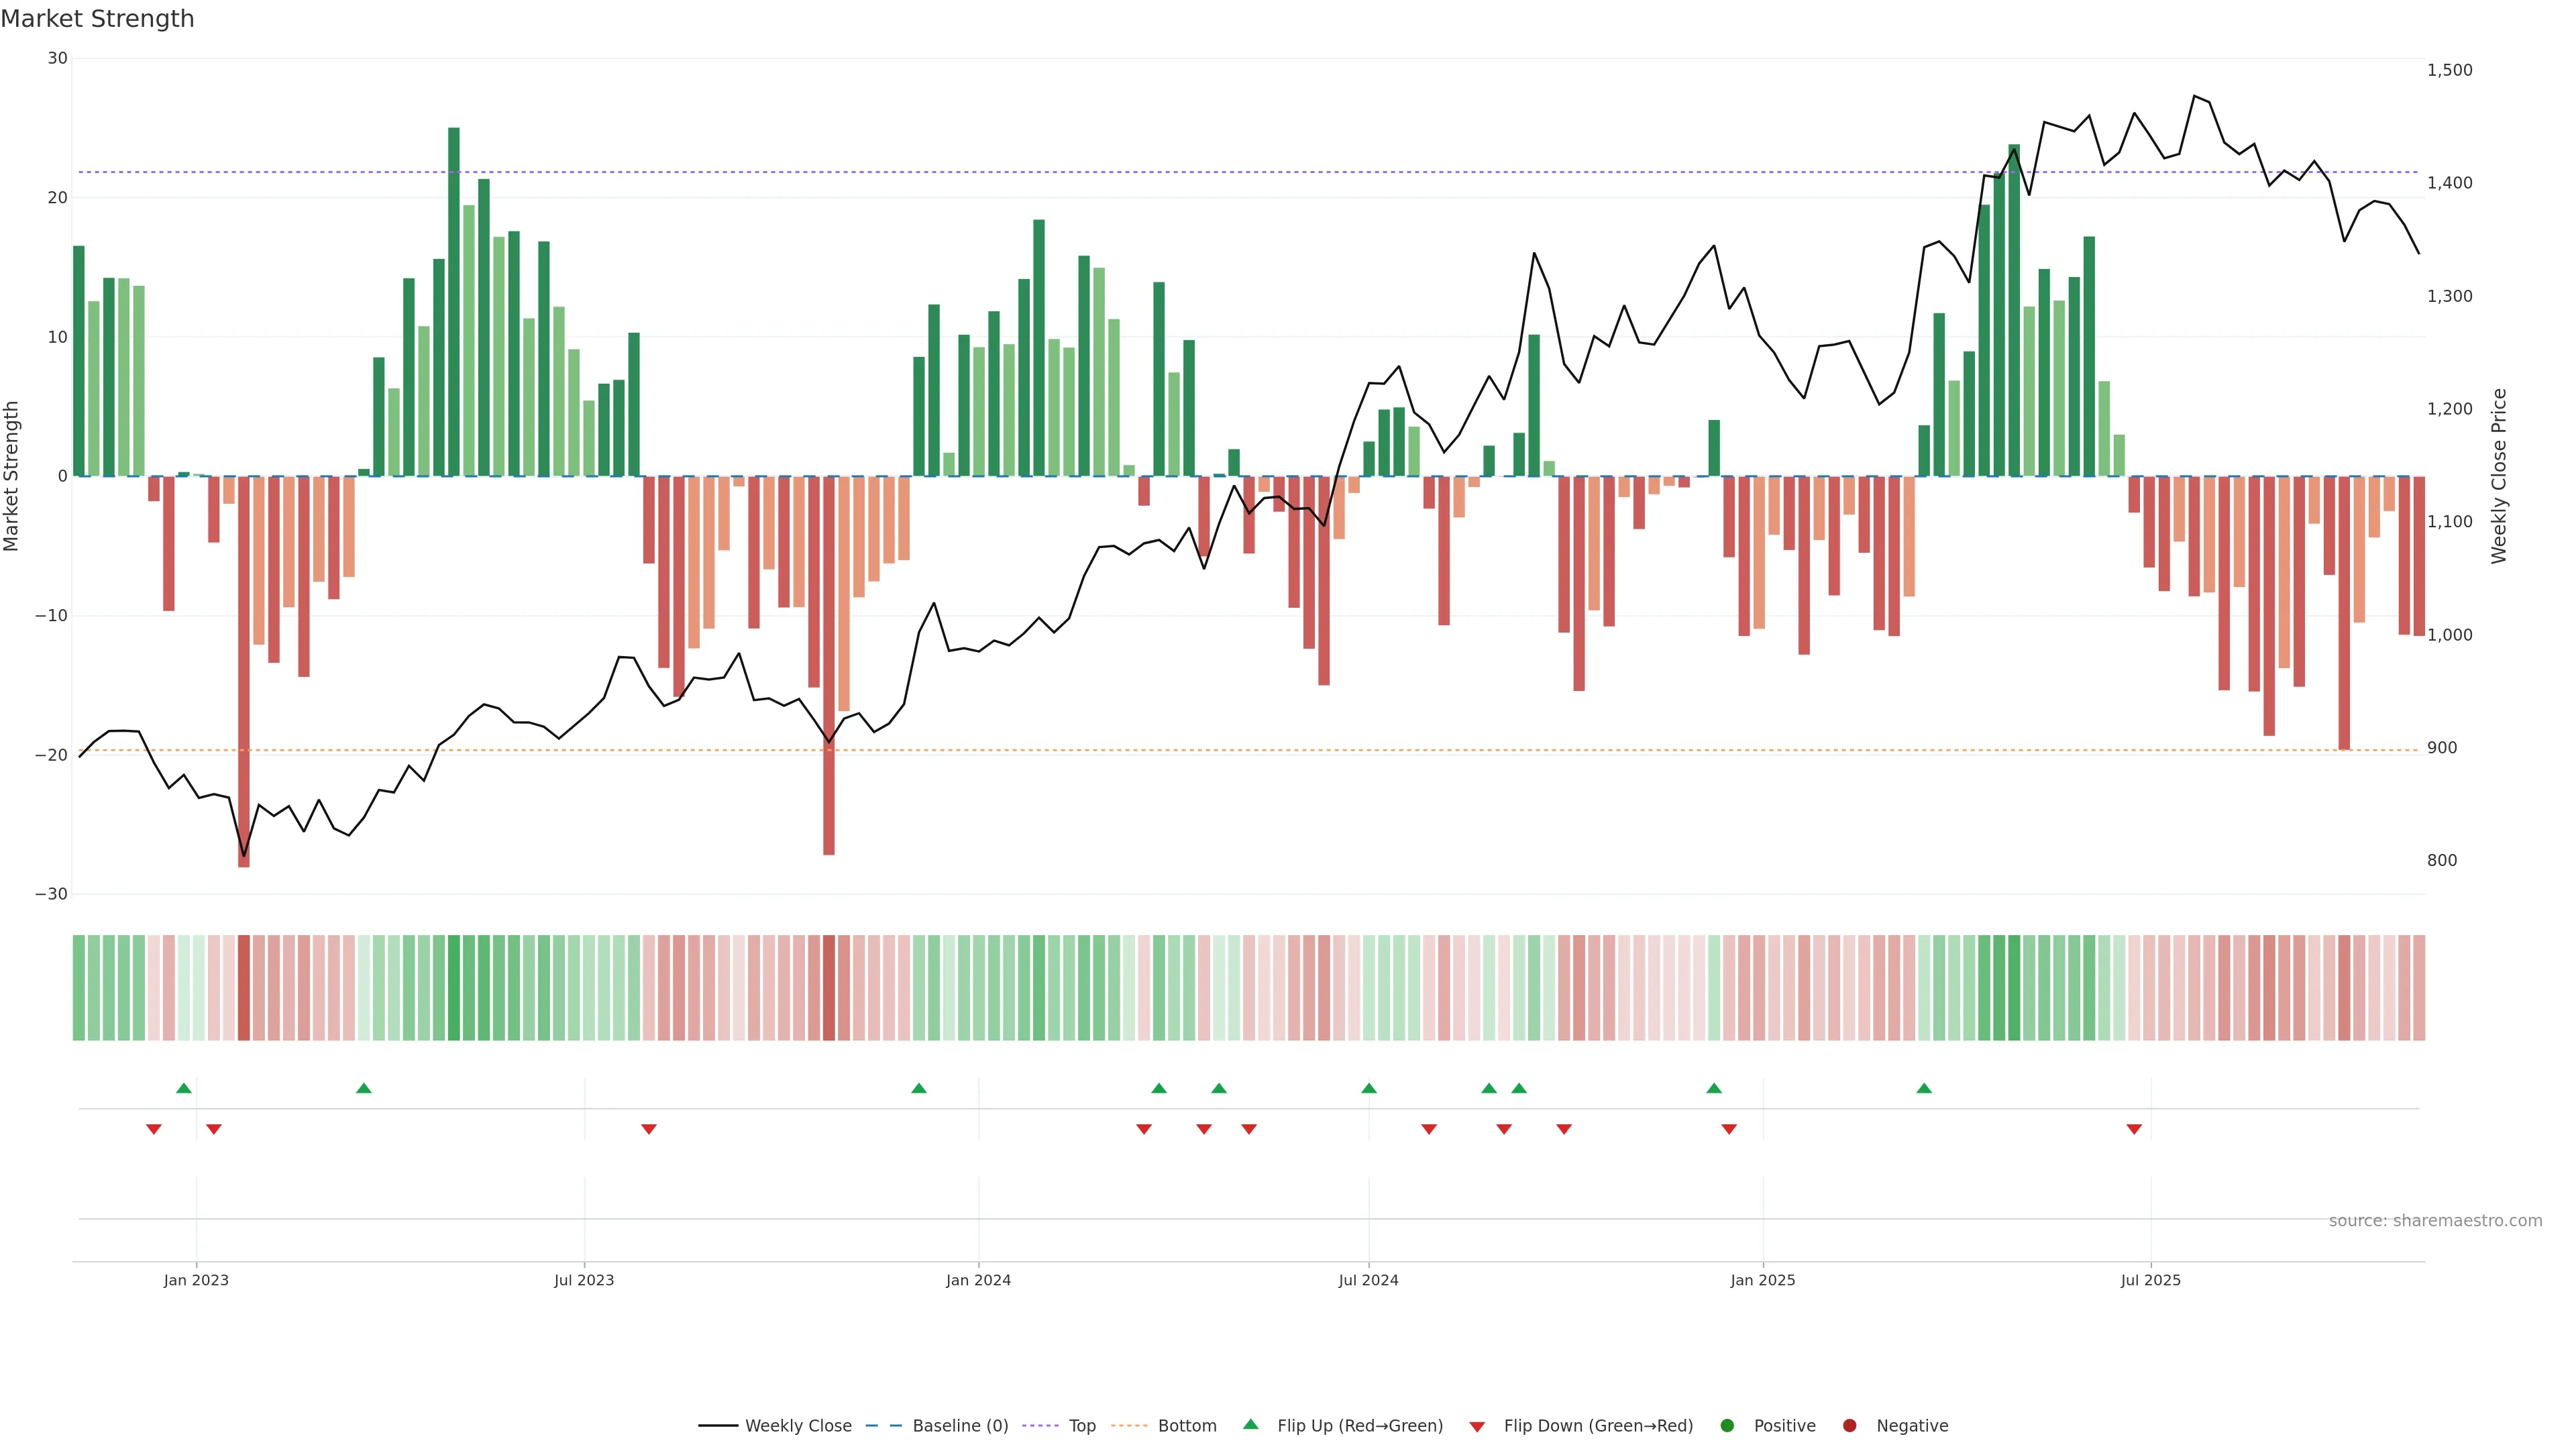Click the red Negative legend dot
This screenshot has height=1449, width=2576.
[x=1849, y=1426]
